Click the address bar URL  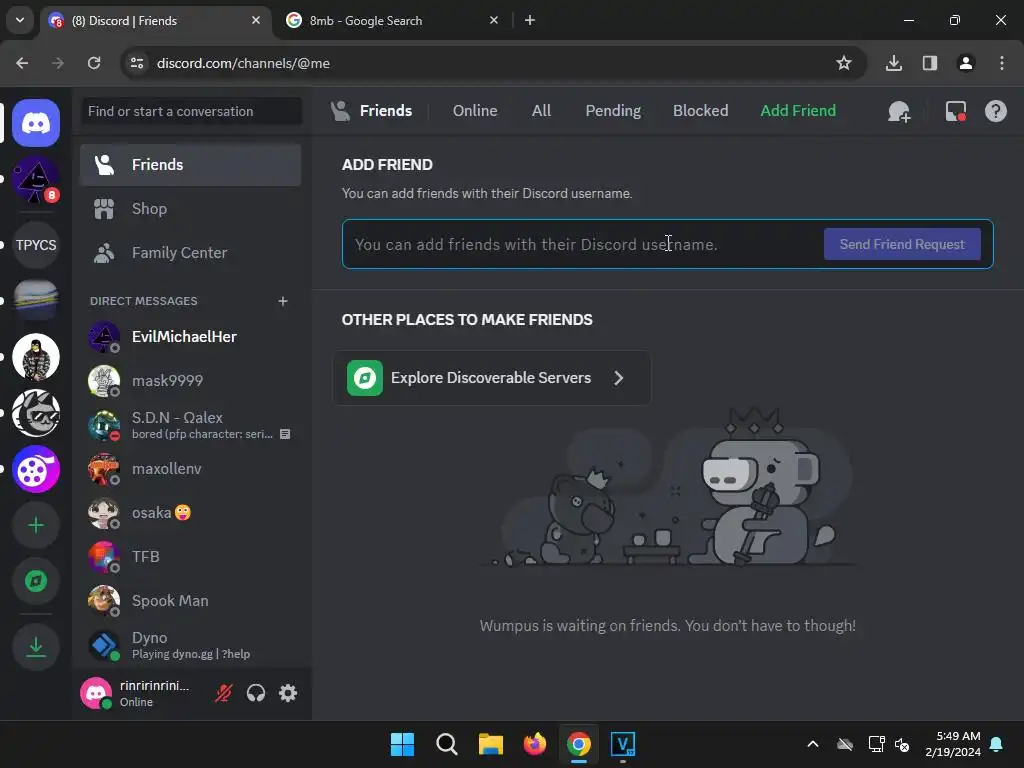pyautogui.click(x=243, y=63)
